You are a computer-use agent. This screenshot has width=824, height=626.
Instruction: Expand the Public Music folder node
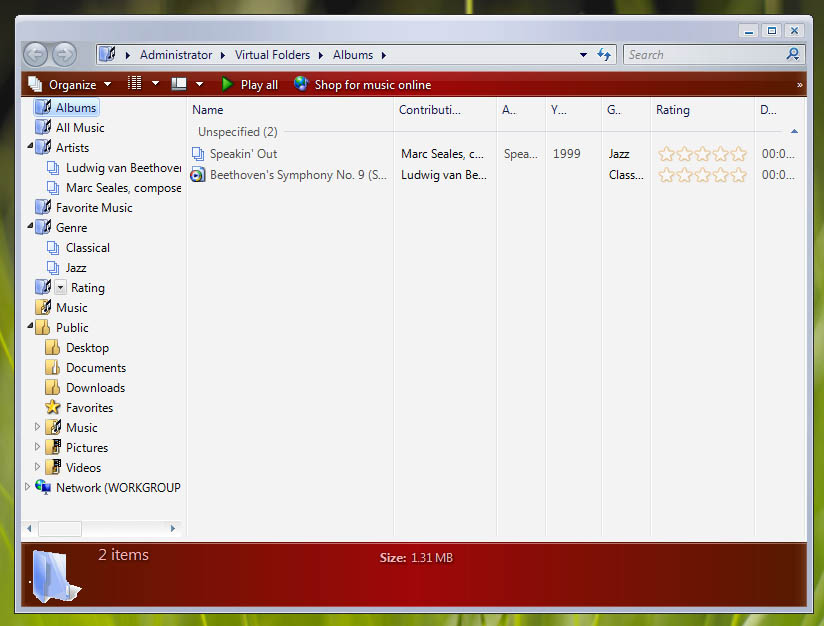pos(37,427)
